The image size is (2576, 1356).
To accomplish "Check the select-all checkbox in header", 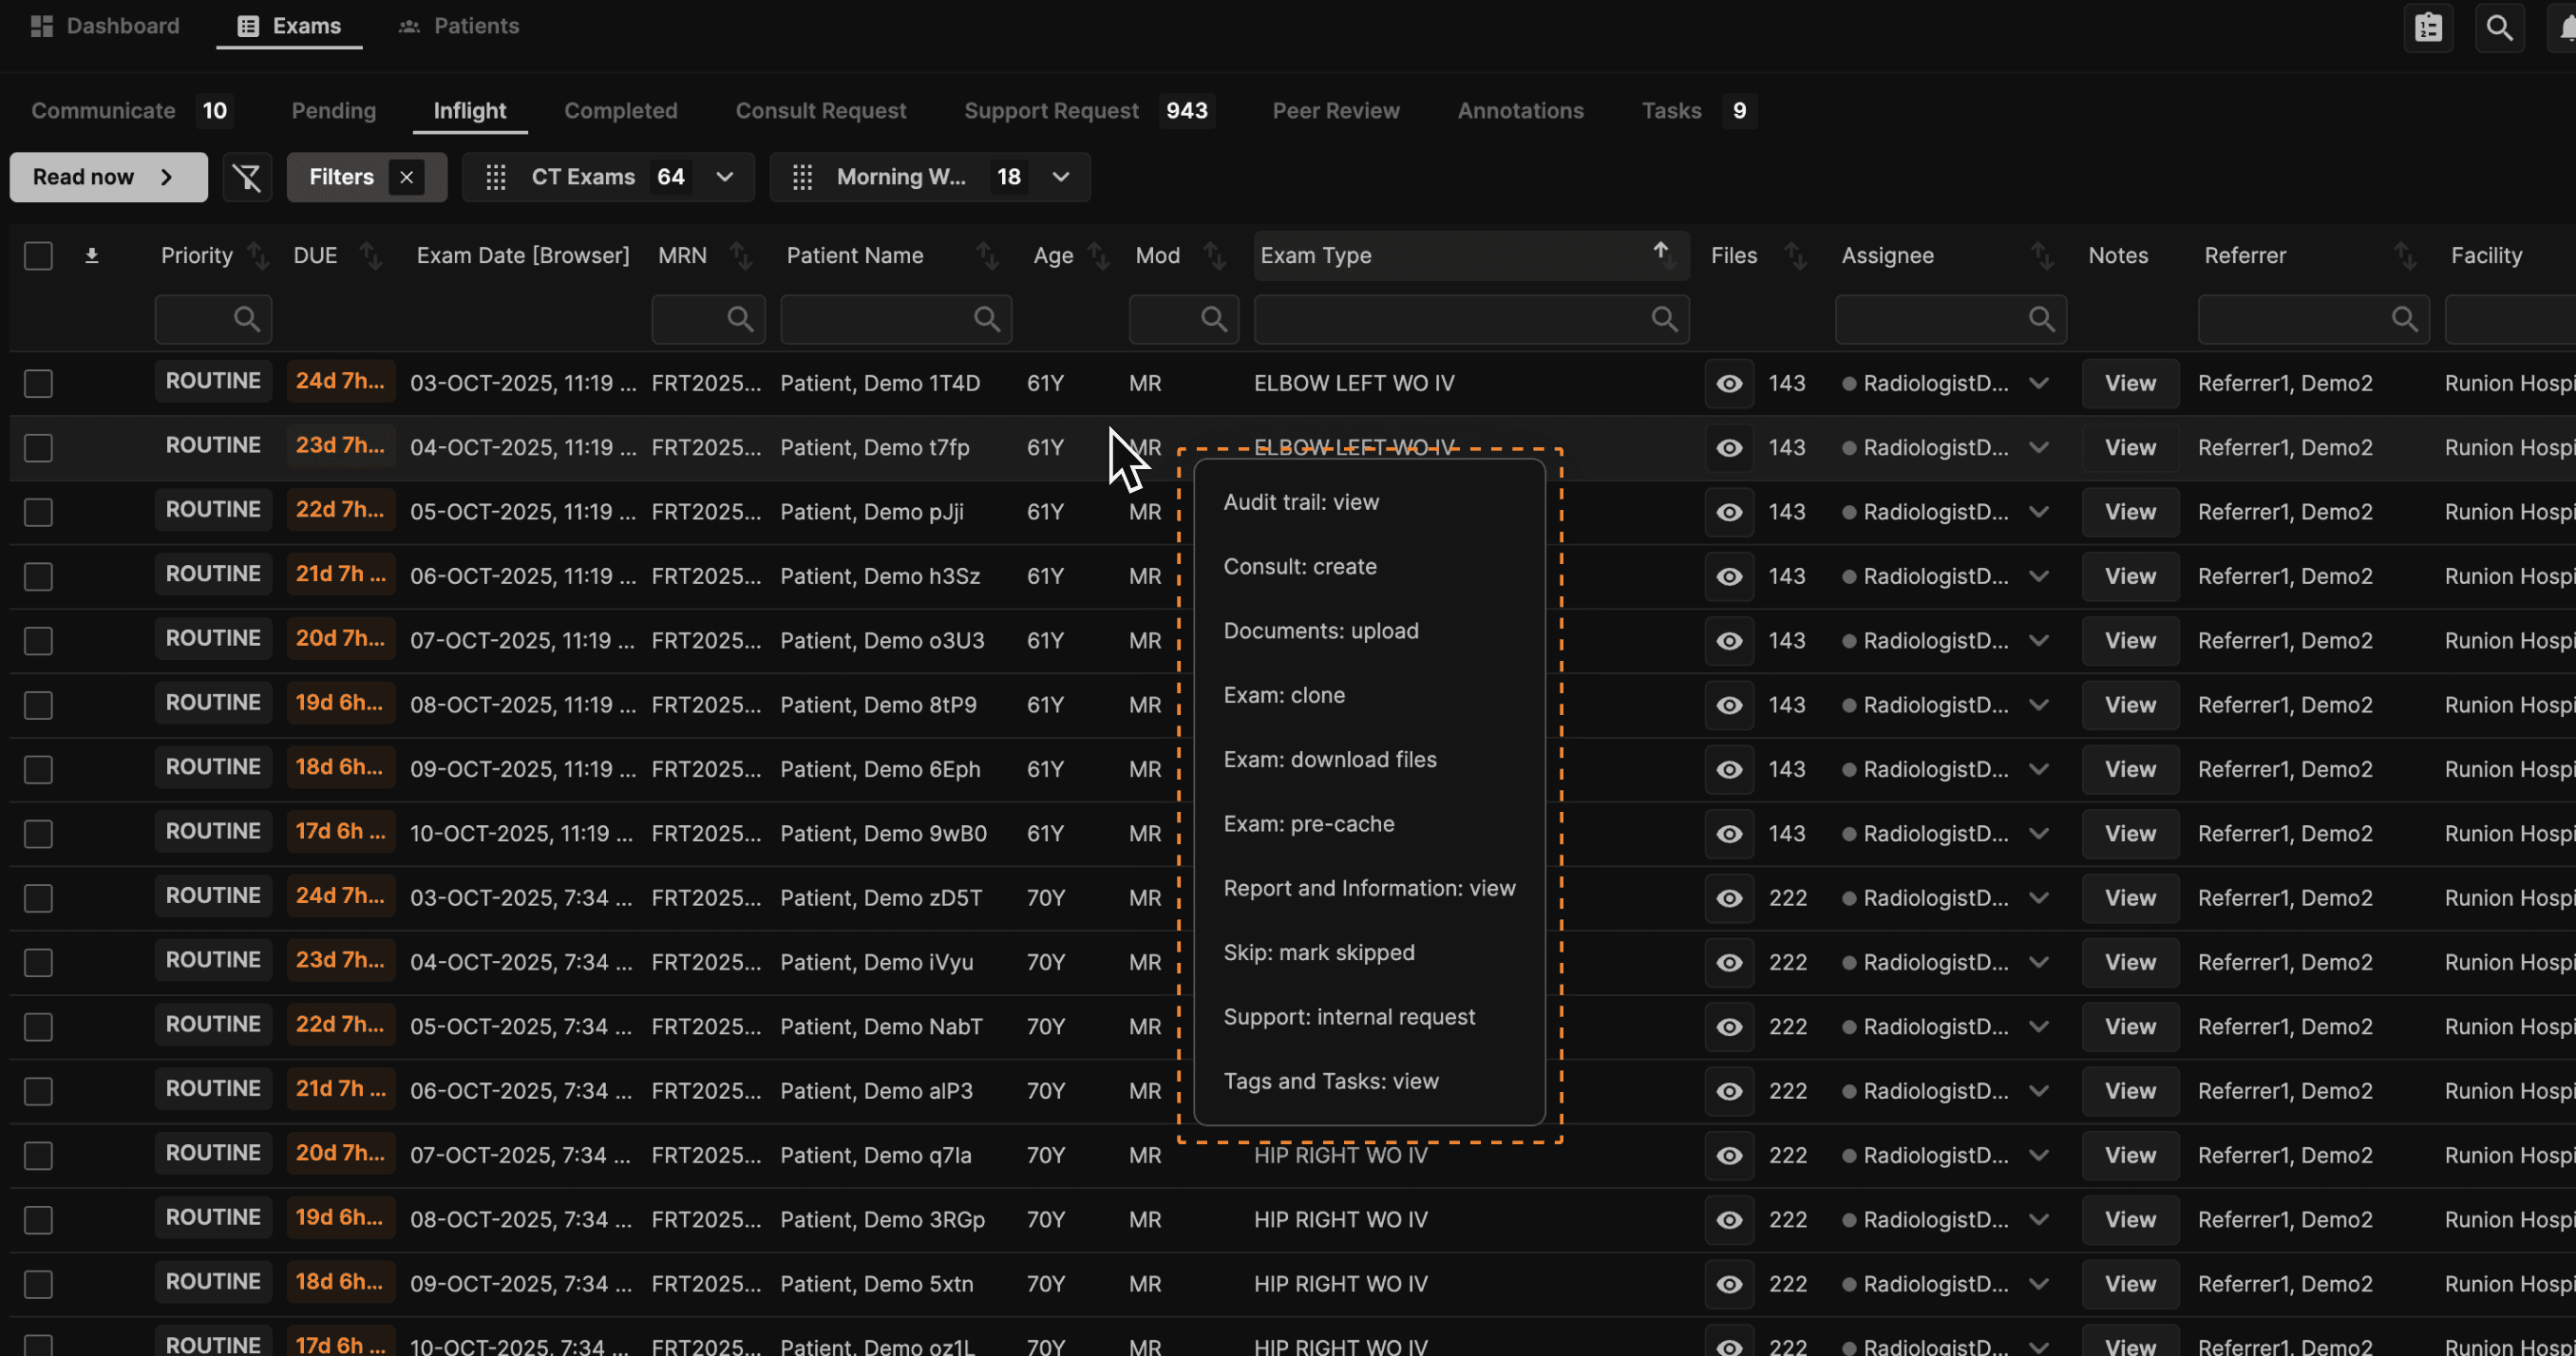I will point(38,256).
